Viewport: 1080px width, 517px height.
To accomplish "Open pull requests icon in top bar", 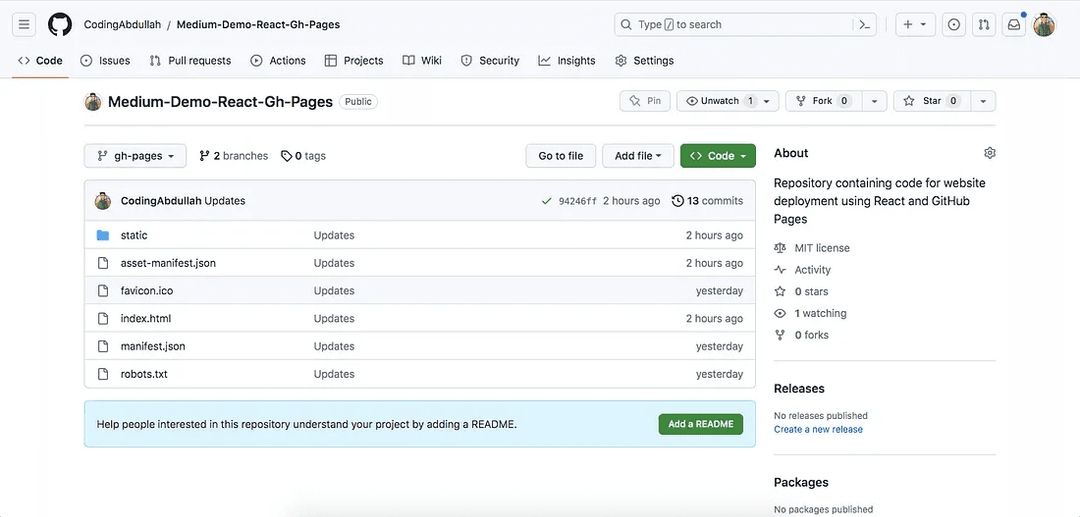I will coord(984,25).
